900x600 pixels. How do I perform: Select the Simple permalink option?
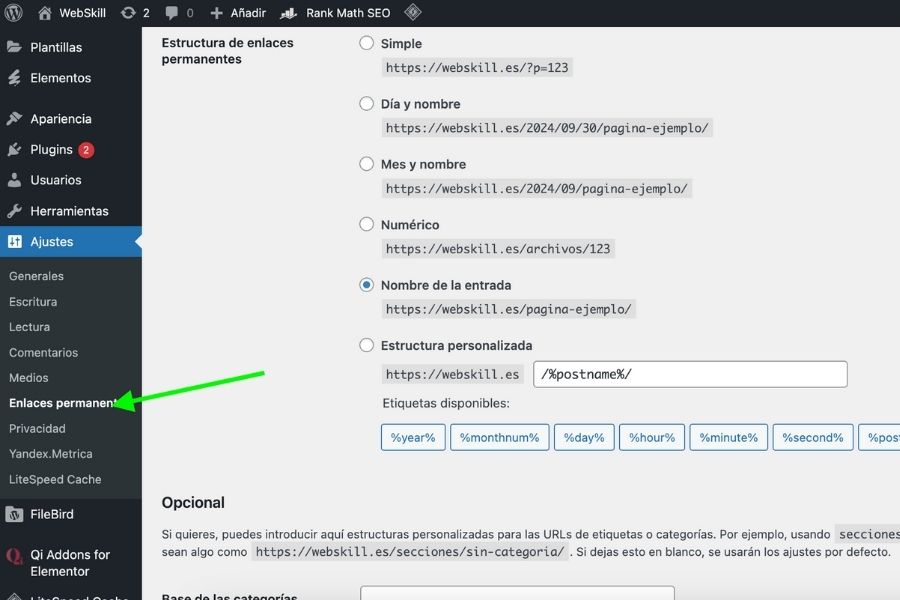point(366,43)
